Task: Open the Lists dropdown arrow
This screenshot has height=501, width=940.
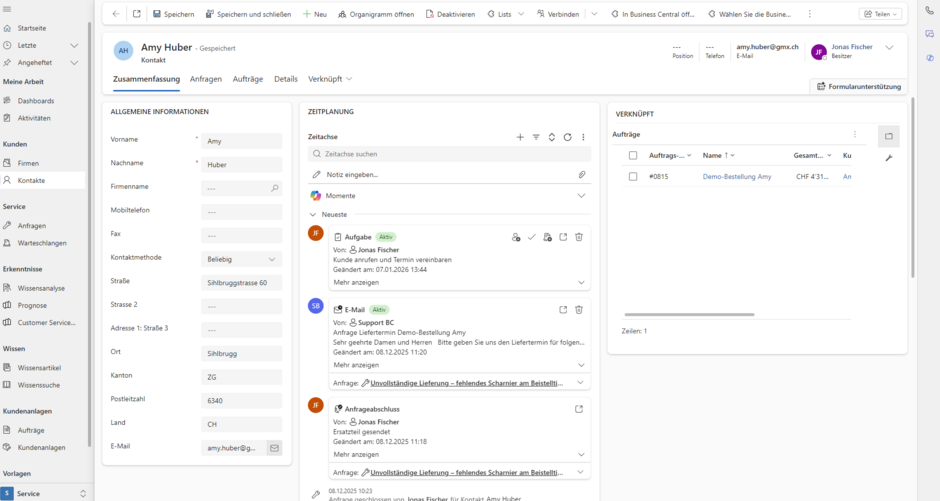Action: (x=521, y=14)
